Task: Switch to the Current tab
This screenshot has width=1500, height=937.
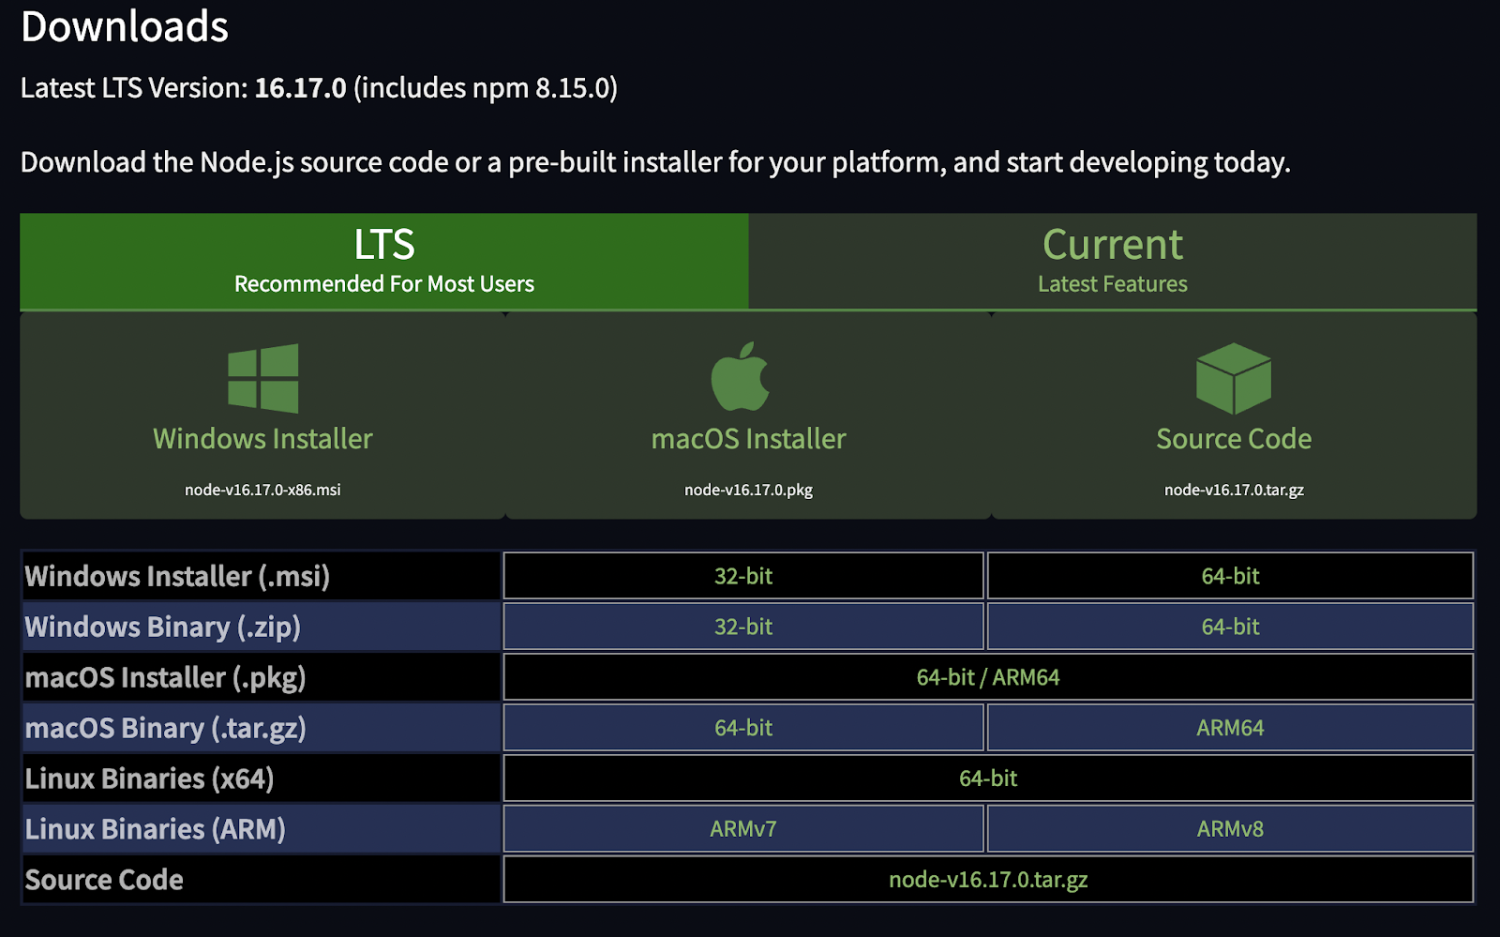Action: point(1112,260)
